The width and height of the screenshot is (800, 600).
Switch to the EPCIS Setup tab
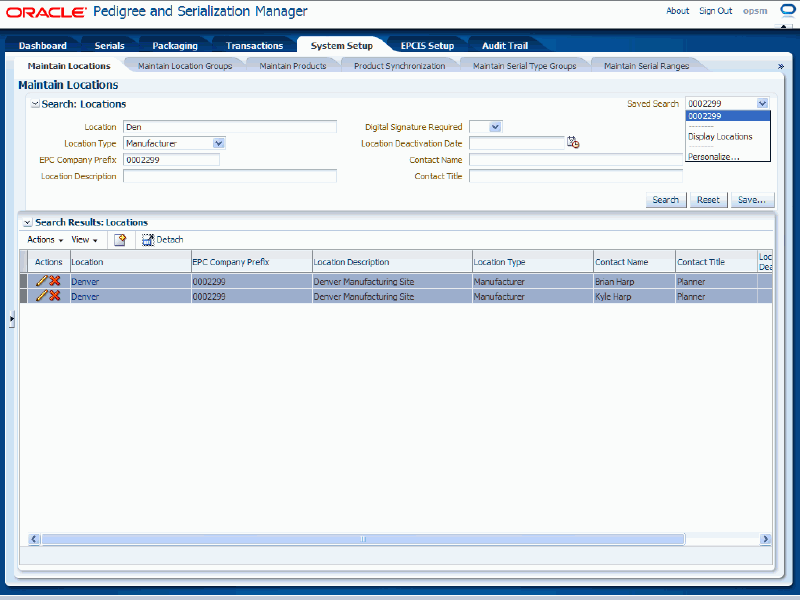coord(427,45)
